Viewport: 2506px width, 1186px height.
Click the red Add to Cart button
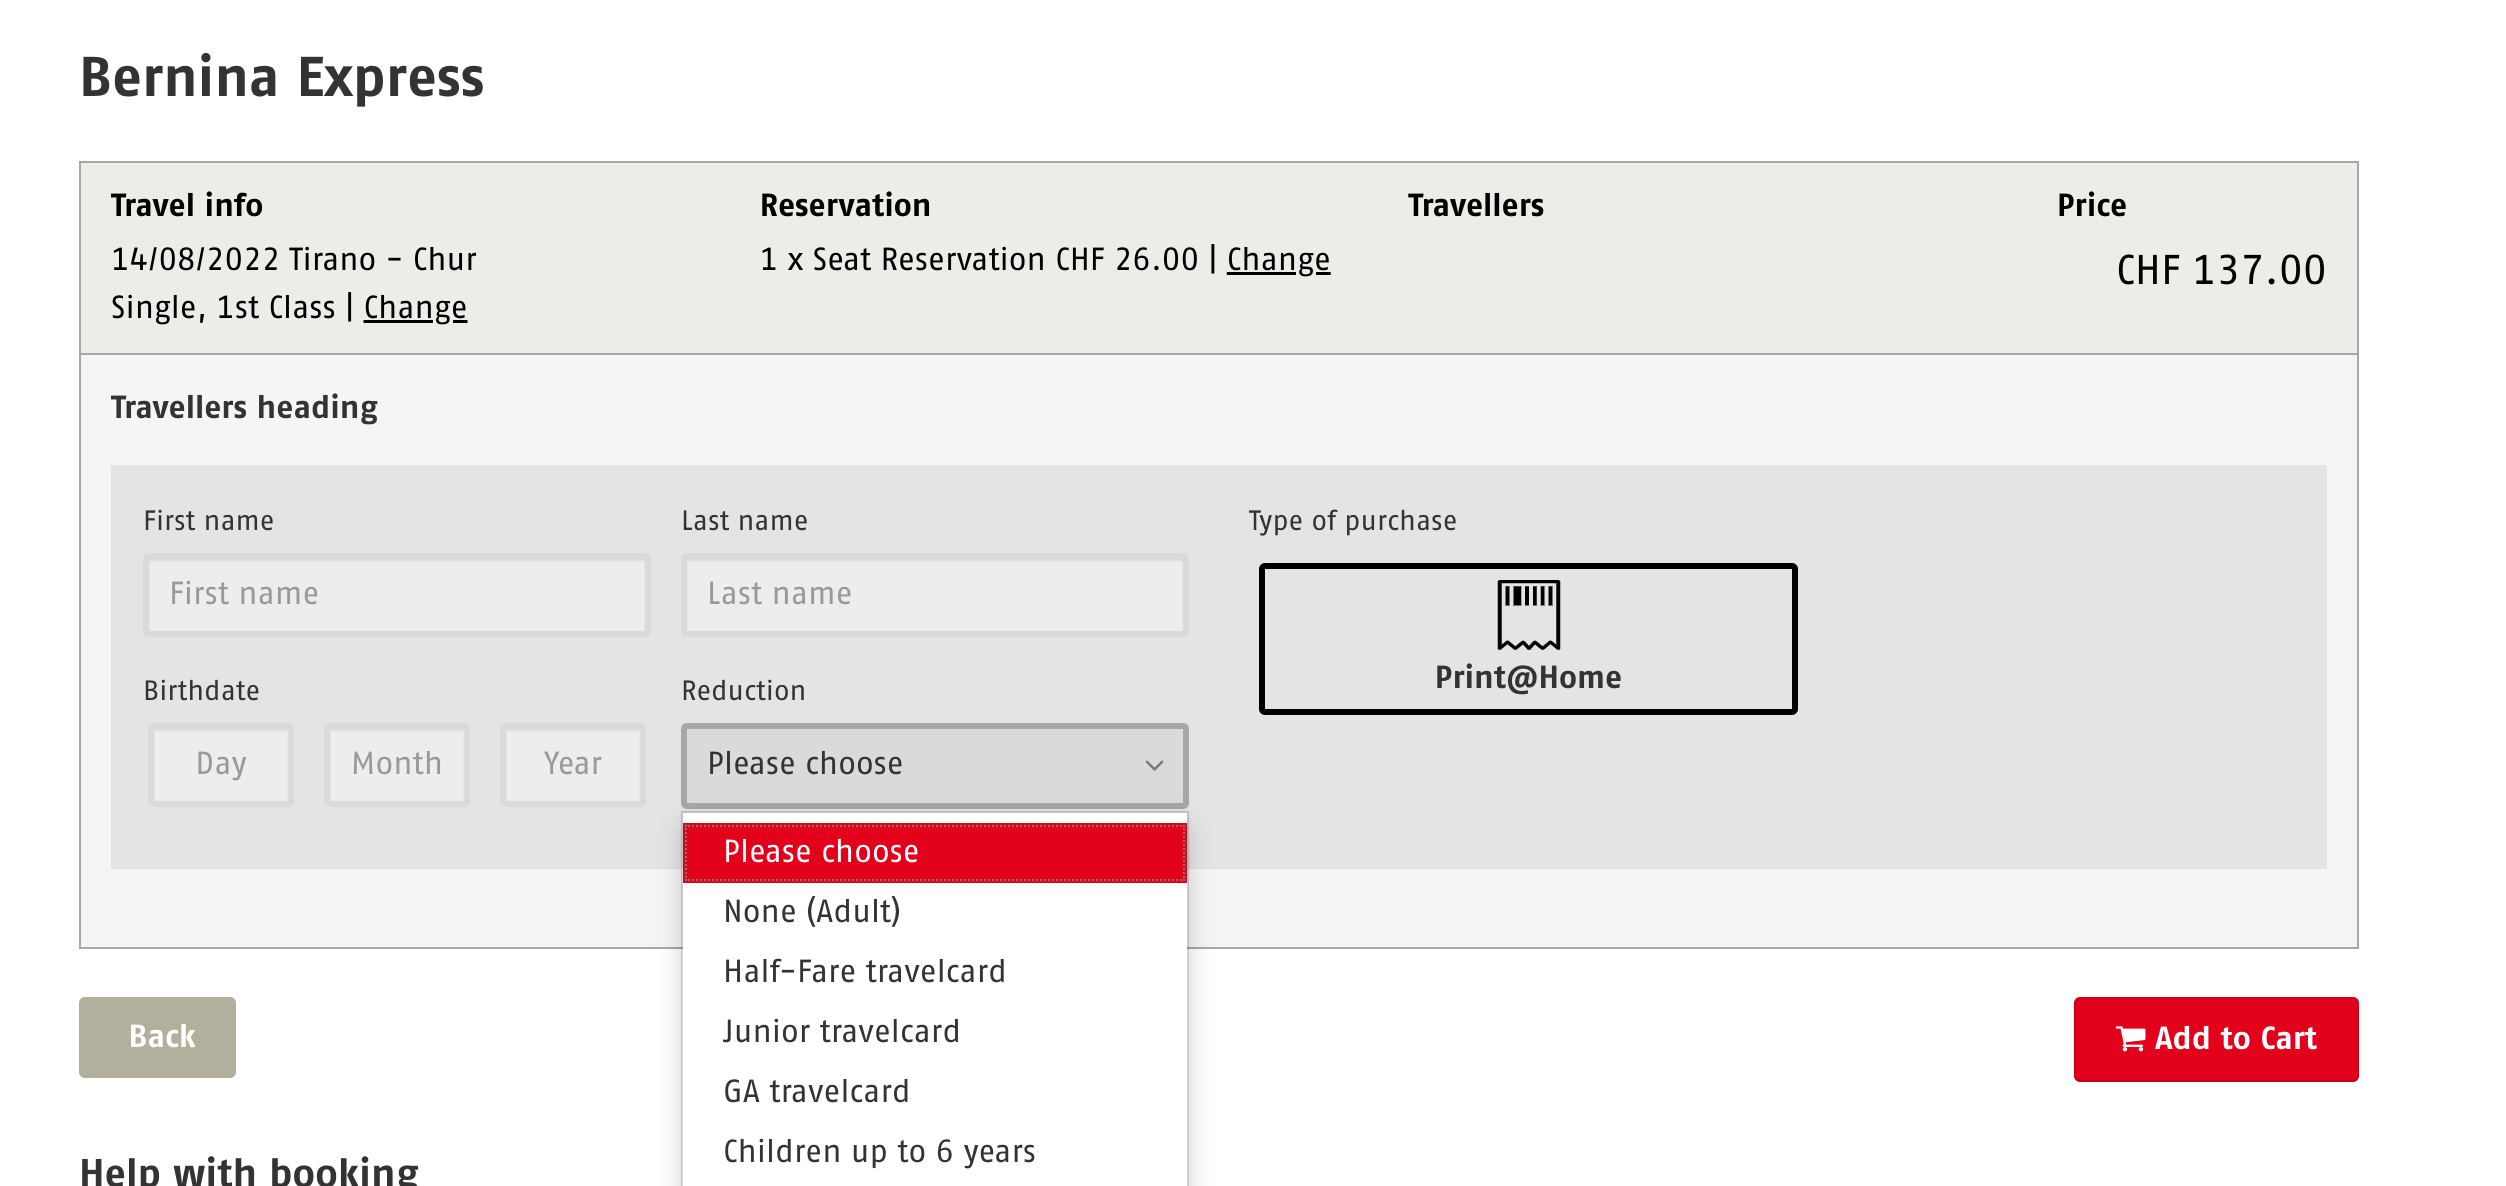(x=2216, y=1039)
